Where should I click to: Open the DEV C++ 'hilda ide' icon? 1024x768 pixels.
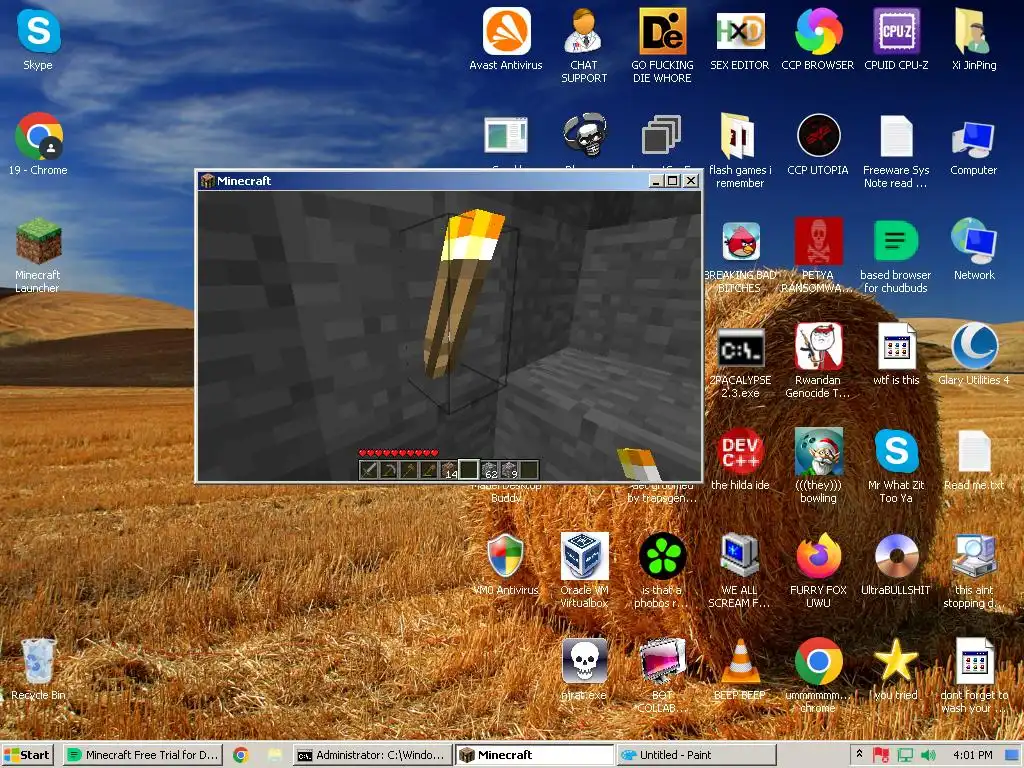[x=739, y=451]
